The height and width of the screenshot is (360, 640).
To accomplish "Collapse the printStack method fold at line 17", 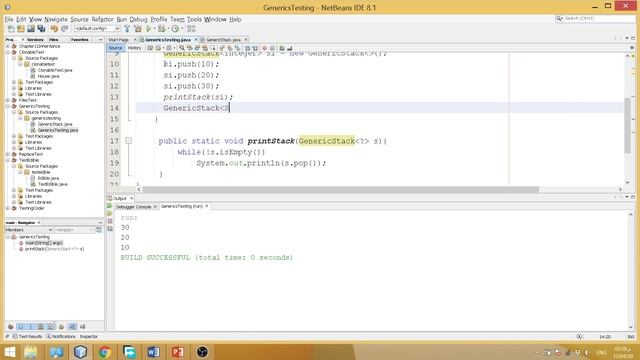I will click(129, 141).
